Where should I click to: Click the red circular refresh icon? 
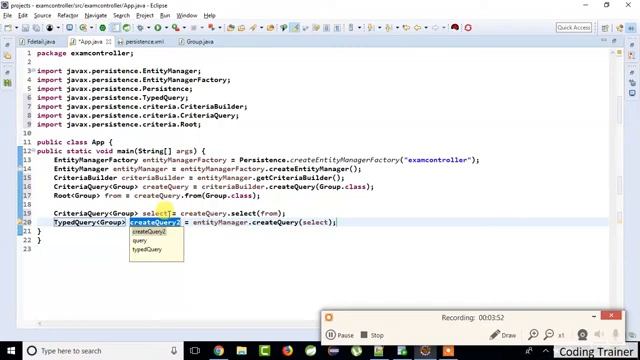(468, 28)
